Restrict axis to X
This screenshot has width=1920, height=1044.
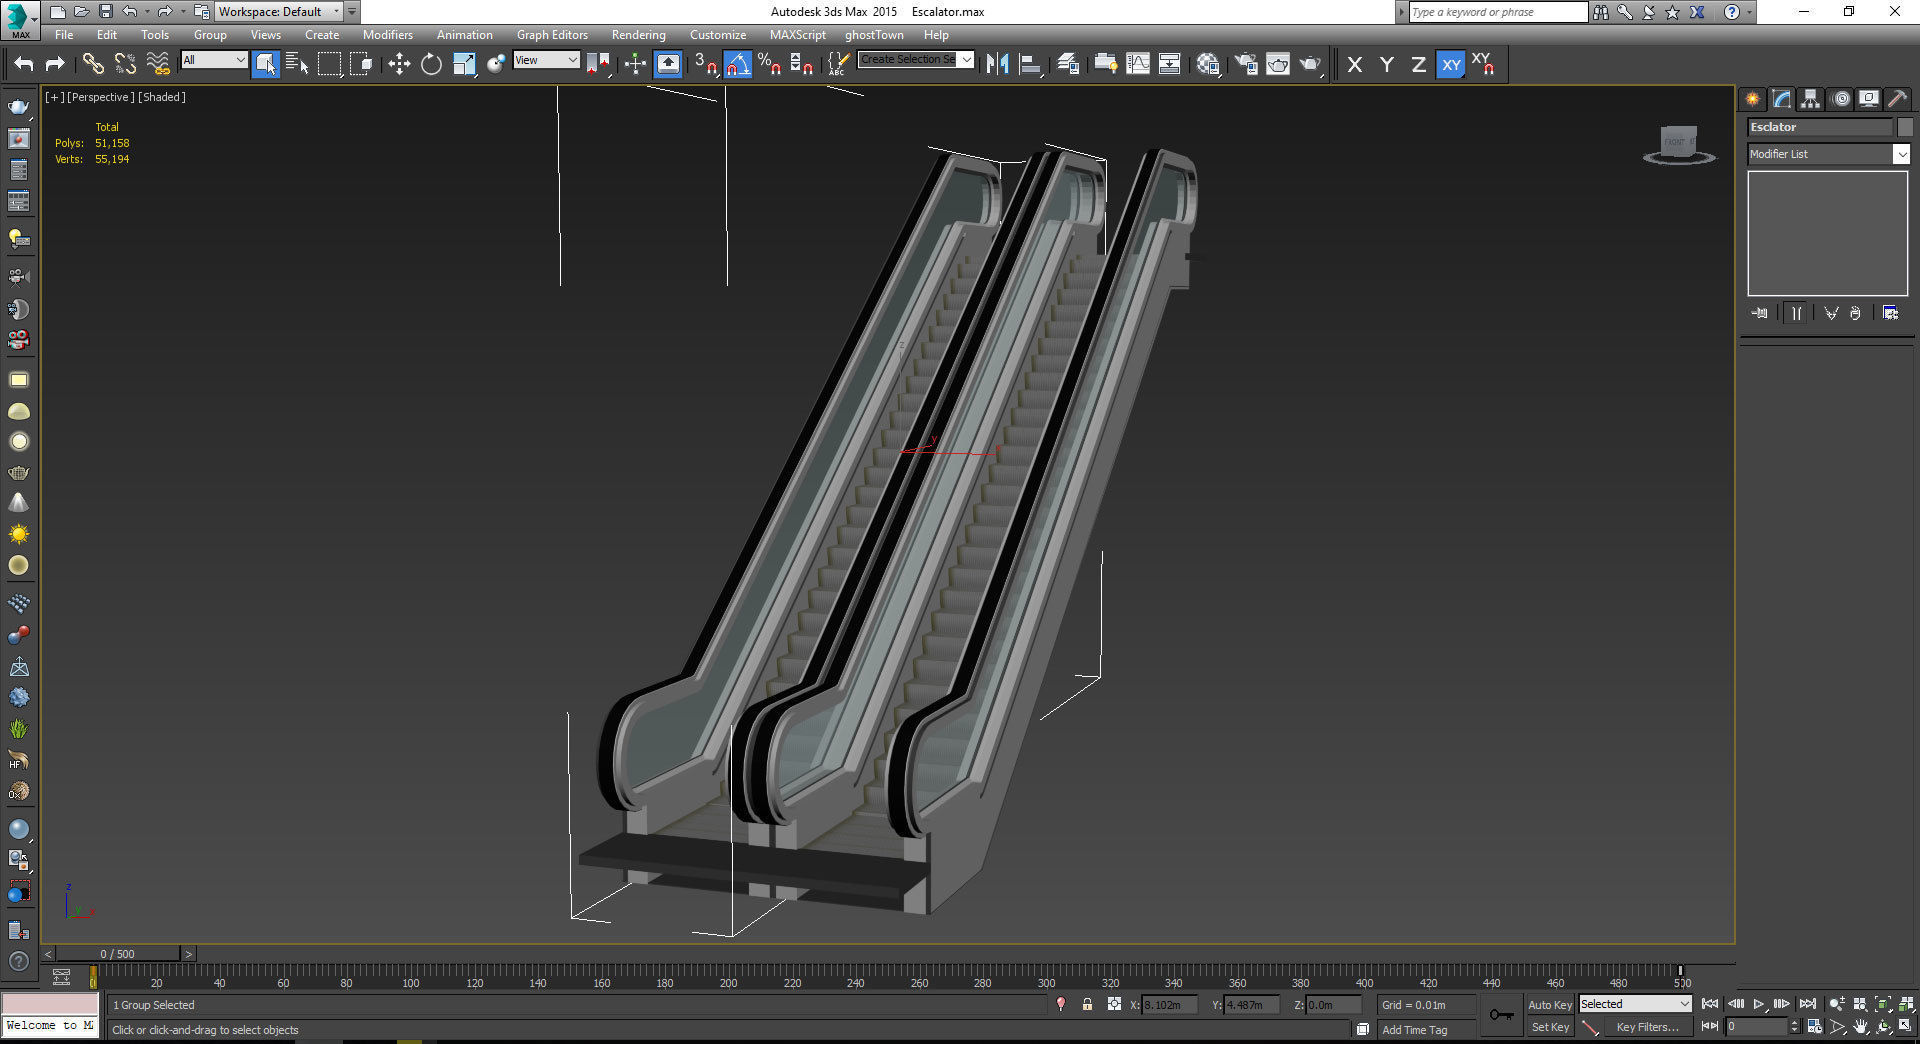coord(1355,65)
